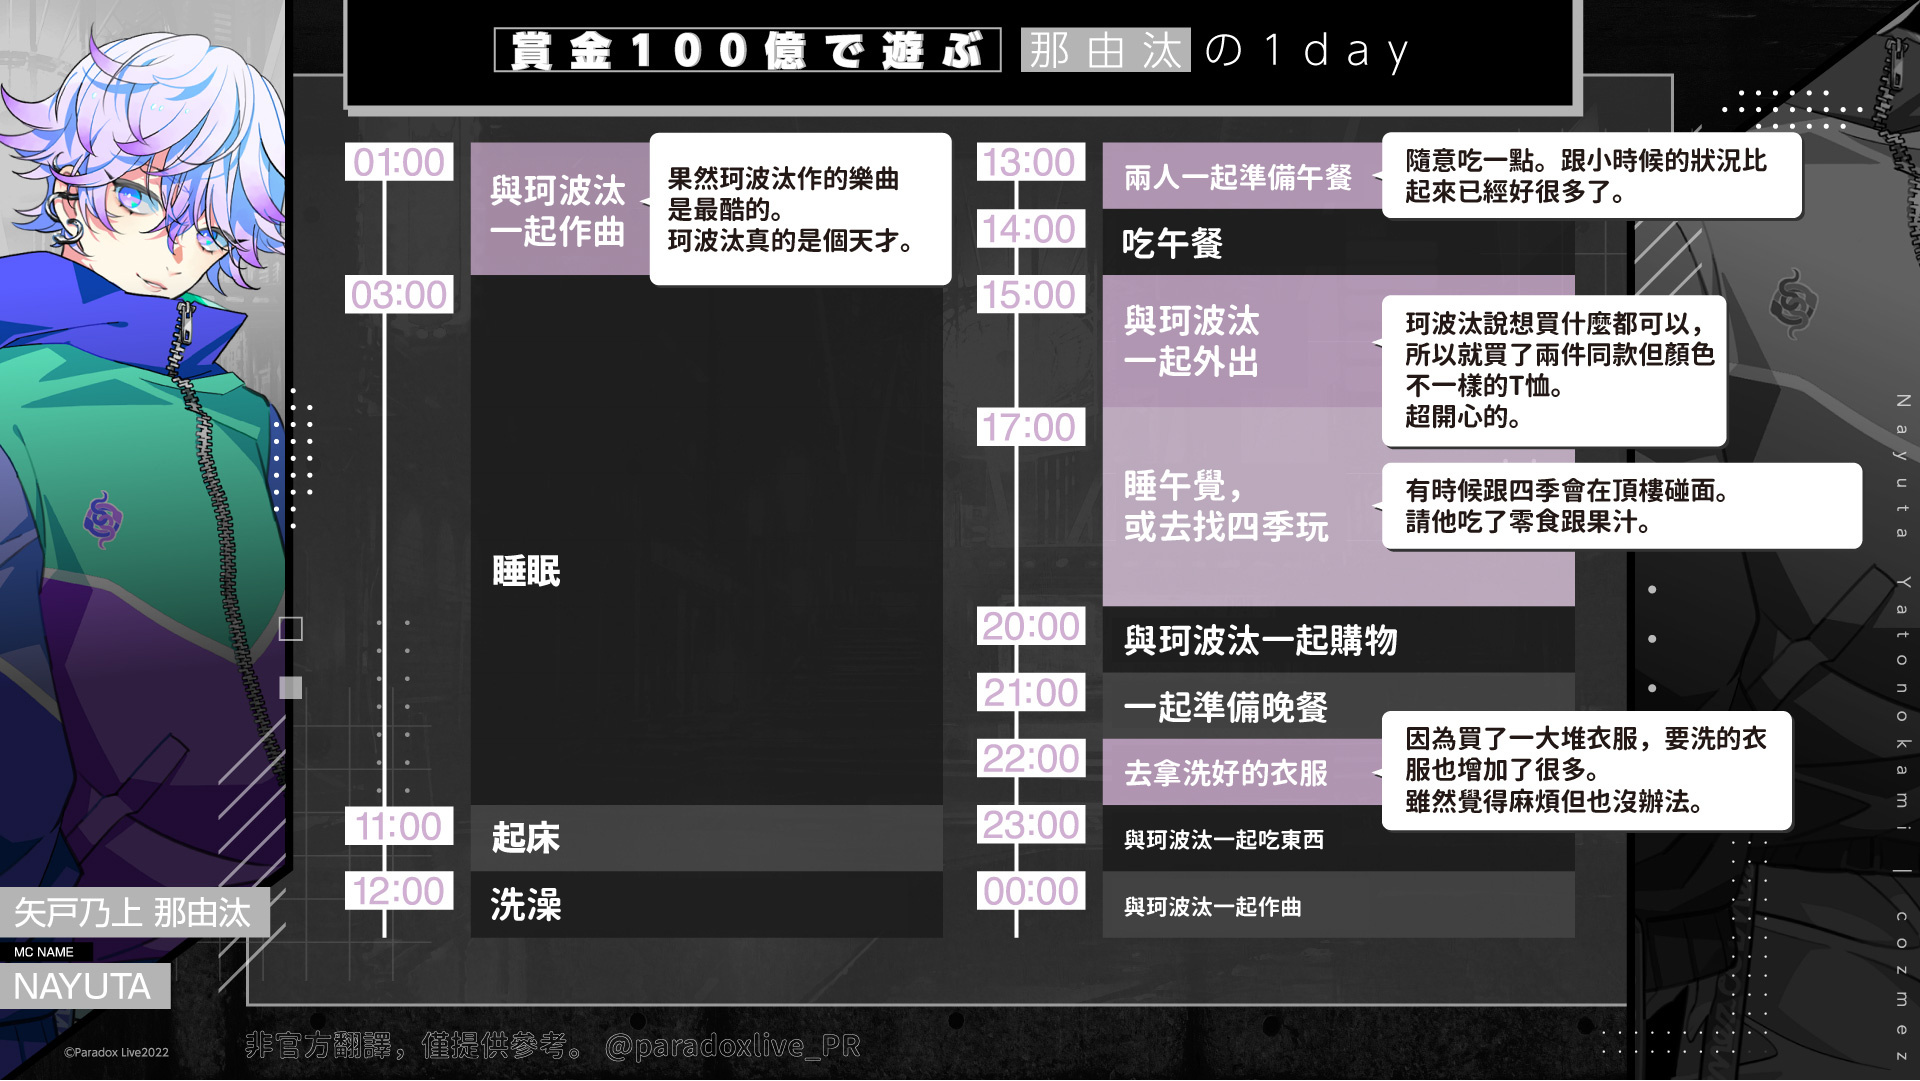The height and width of the screenshot is (1081, 1920).
Task: Click the 13:00 time marker
Action: click(1031, 162)
